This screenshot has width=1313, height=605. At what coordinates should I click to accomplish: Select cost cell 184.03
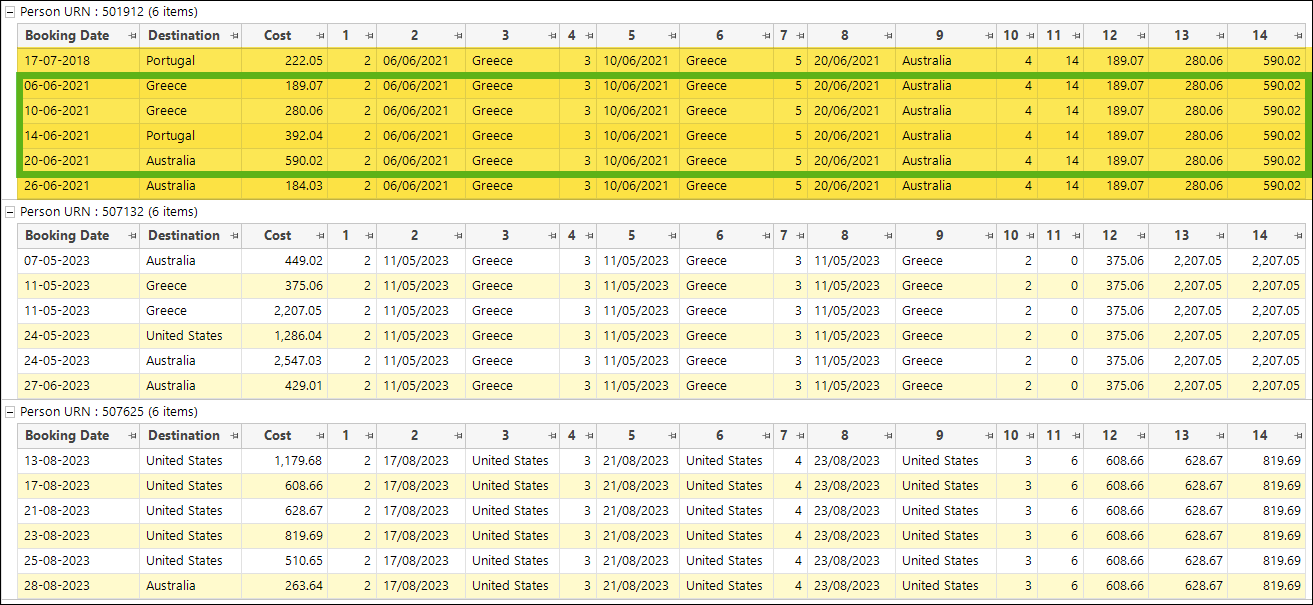284,186
